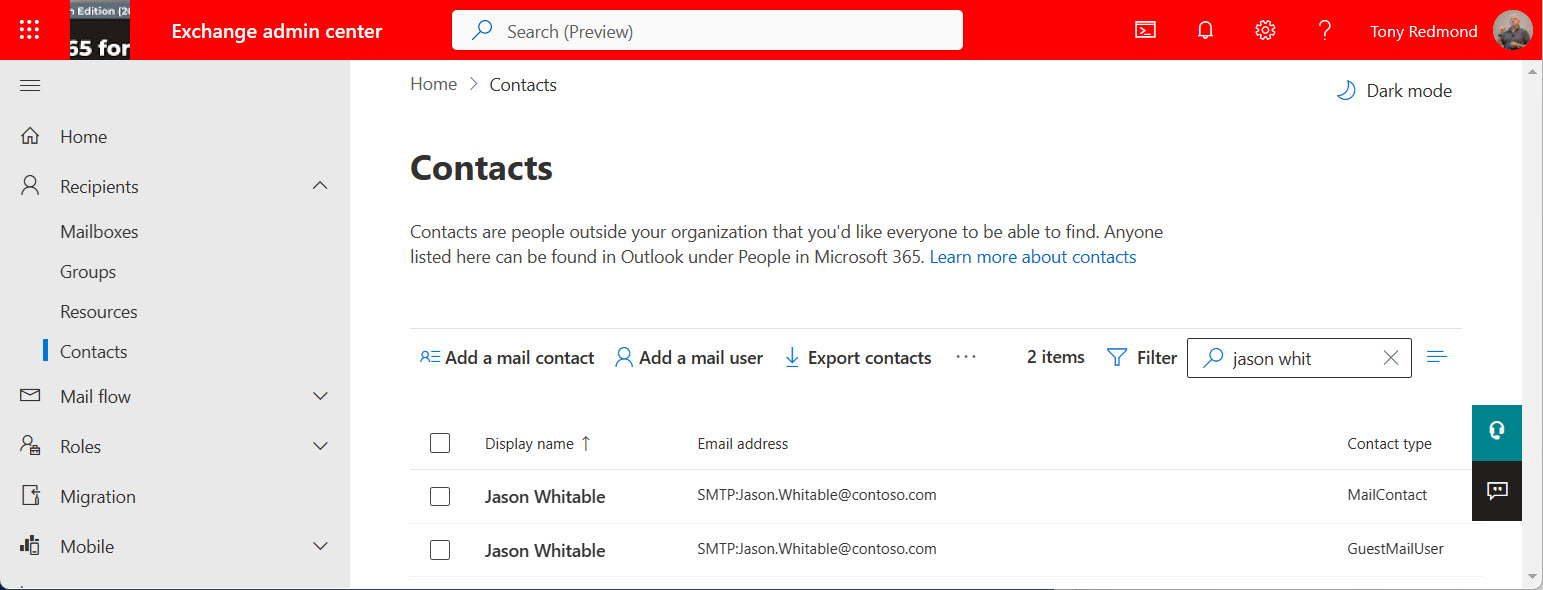1543x590 pixels.
Task: Open the Cloud Shell terminal
Action: pyautogui.click(x=1144, y=30)
